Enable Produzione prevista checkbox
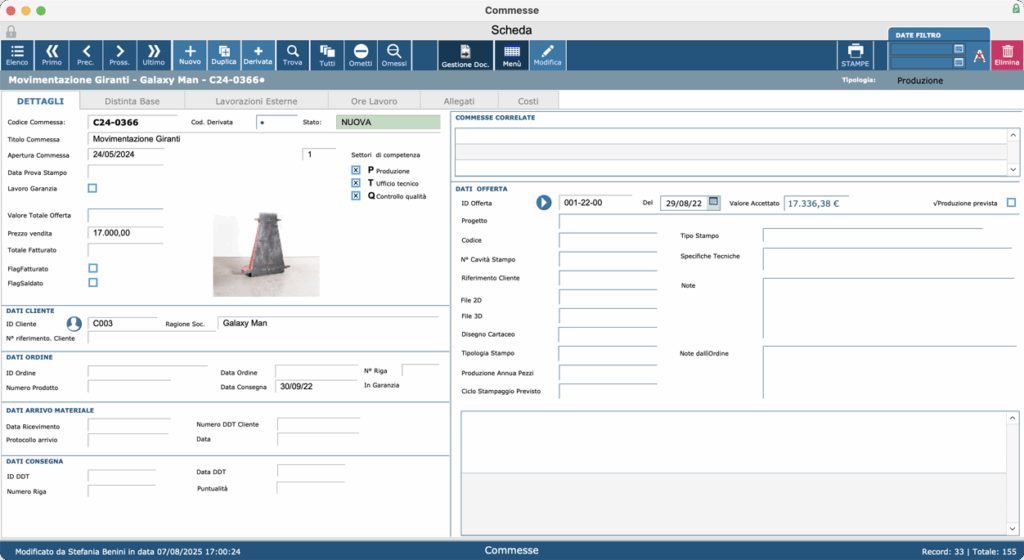The image size is (1024, 560). 1011,202
